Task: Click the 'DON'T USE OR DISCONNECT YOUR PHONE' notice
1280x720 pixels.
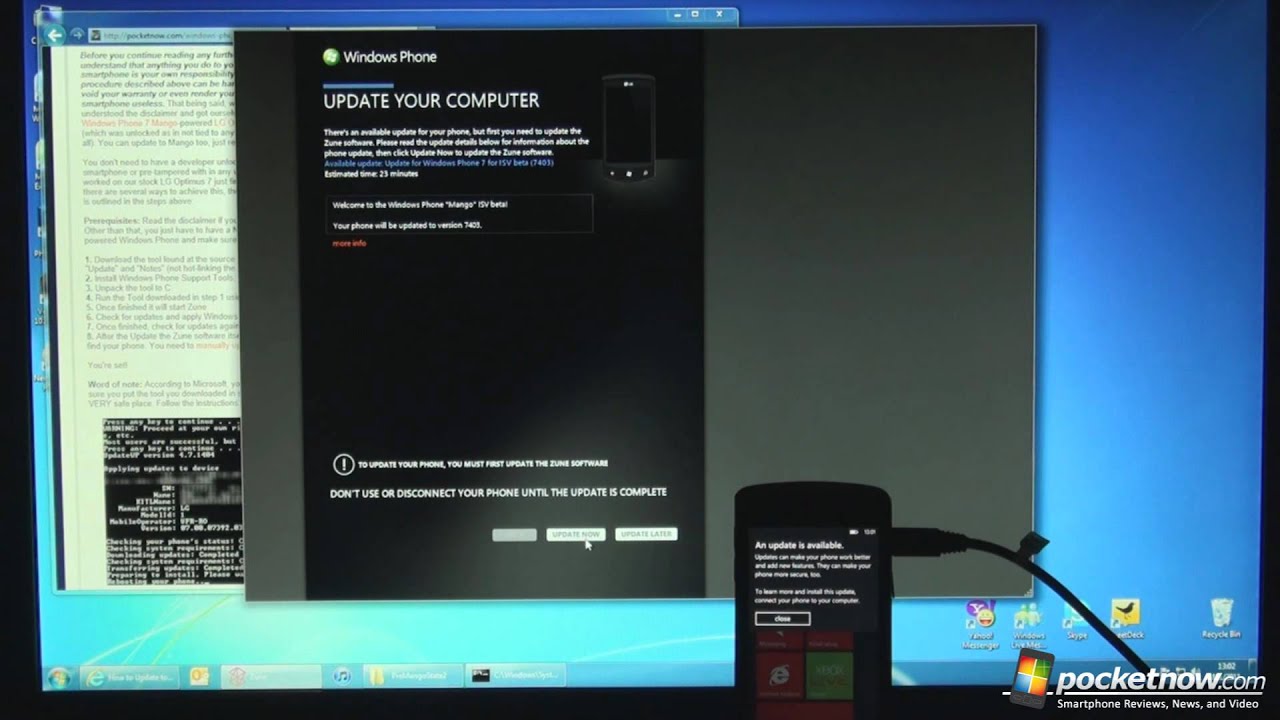Action: (498, 492)
